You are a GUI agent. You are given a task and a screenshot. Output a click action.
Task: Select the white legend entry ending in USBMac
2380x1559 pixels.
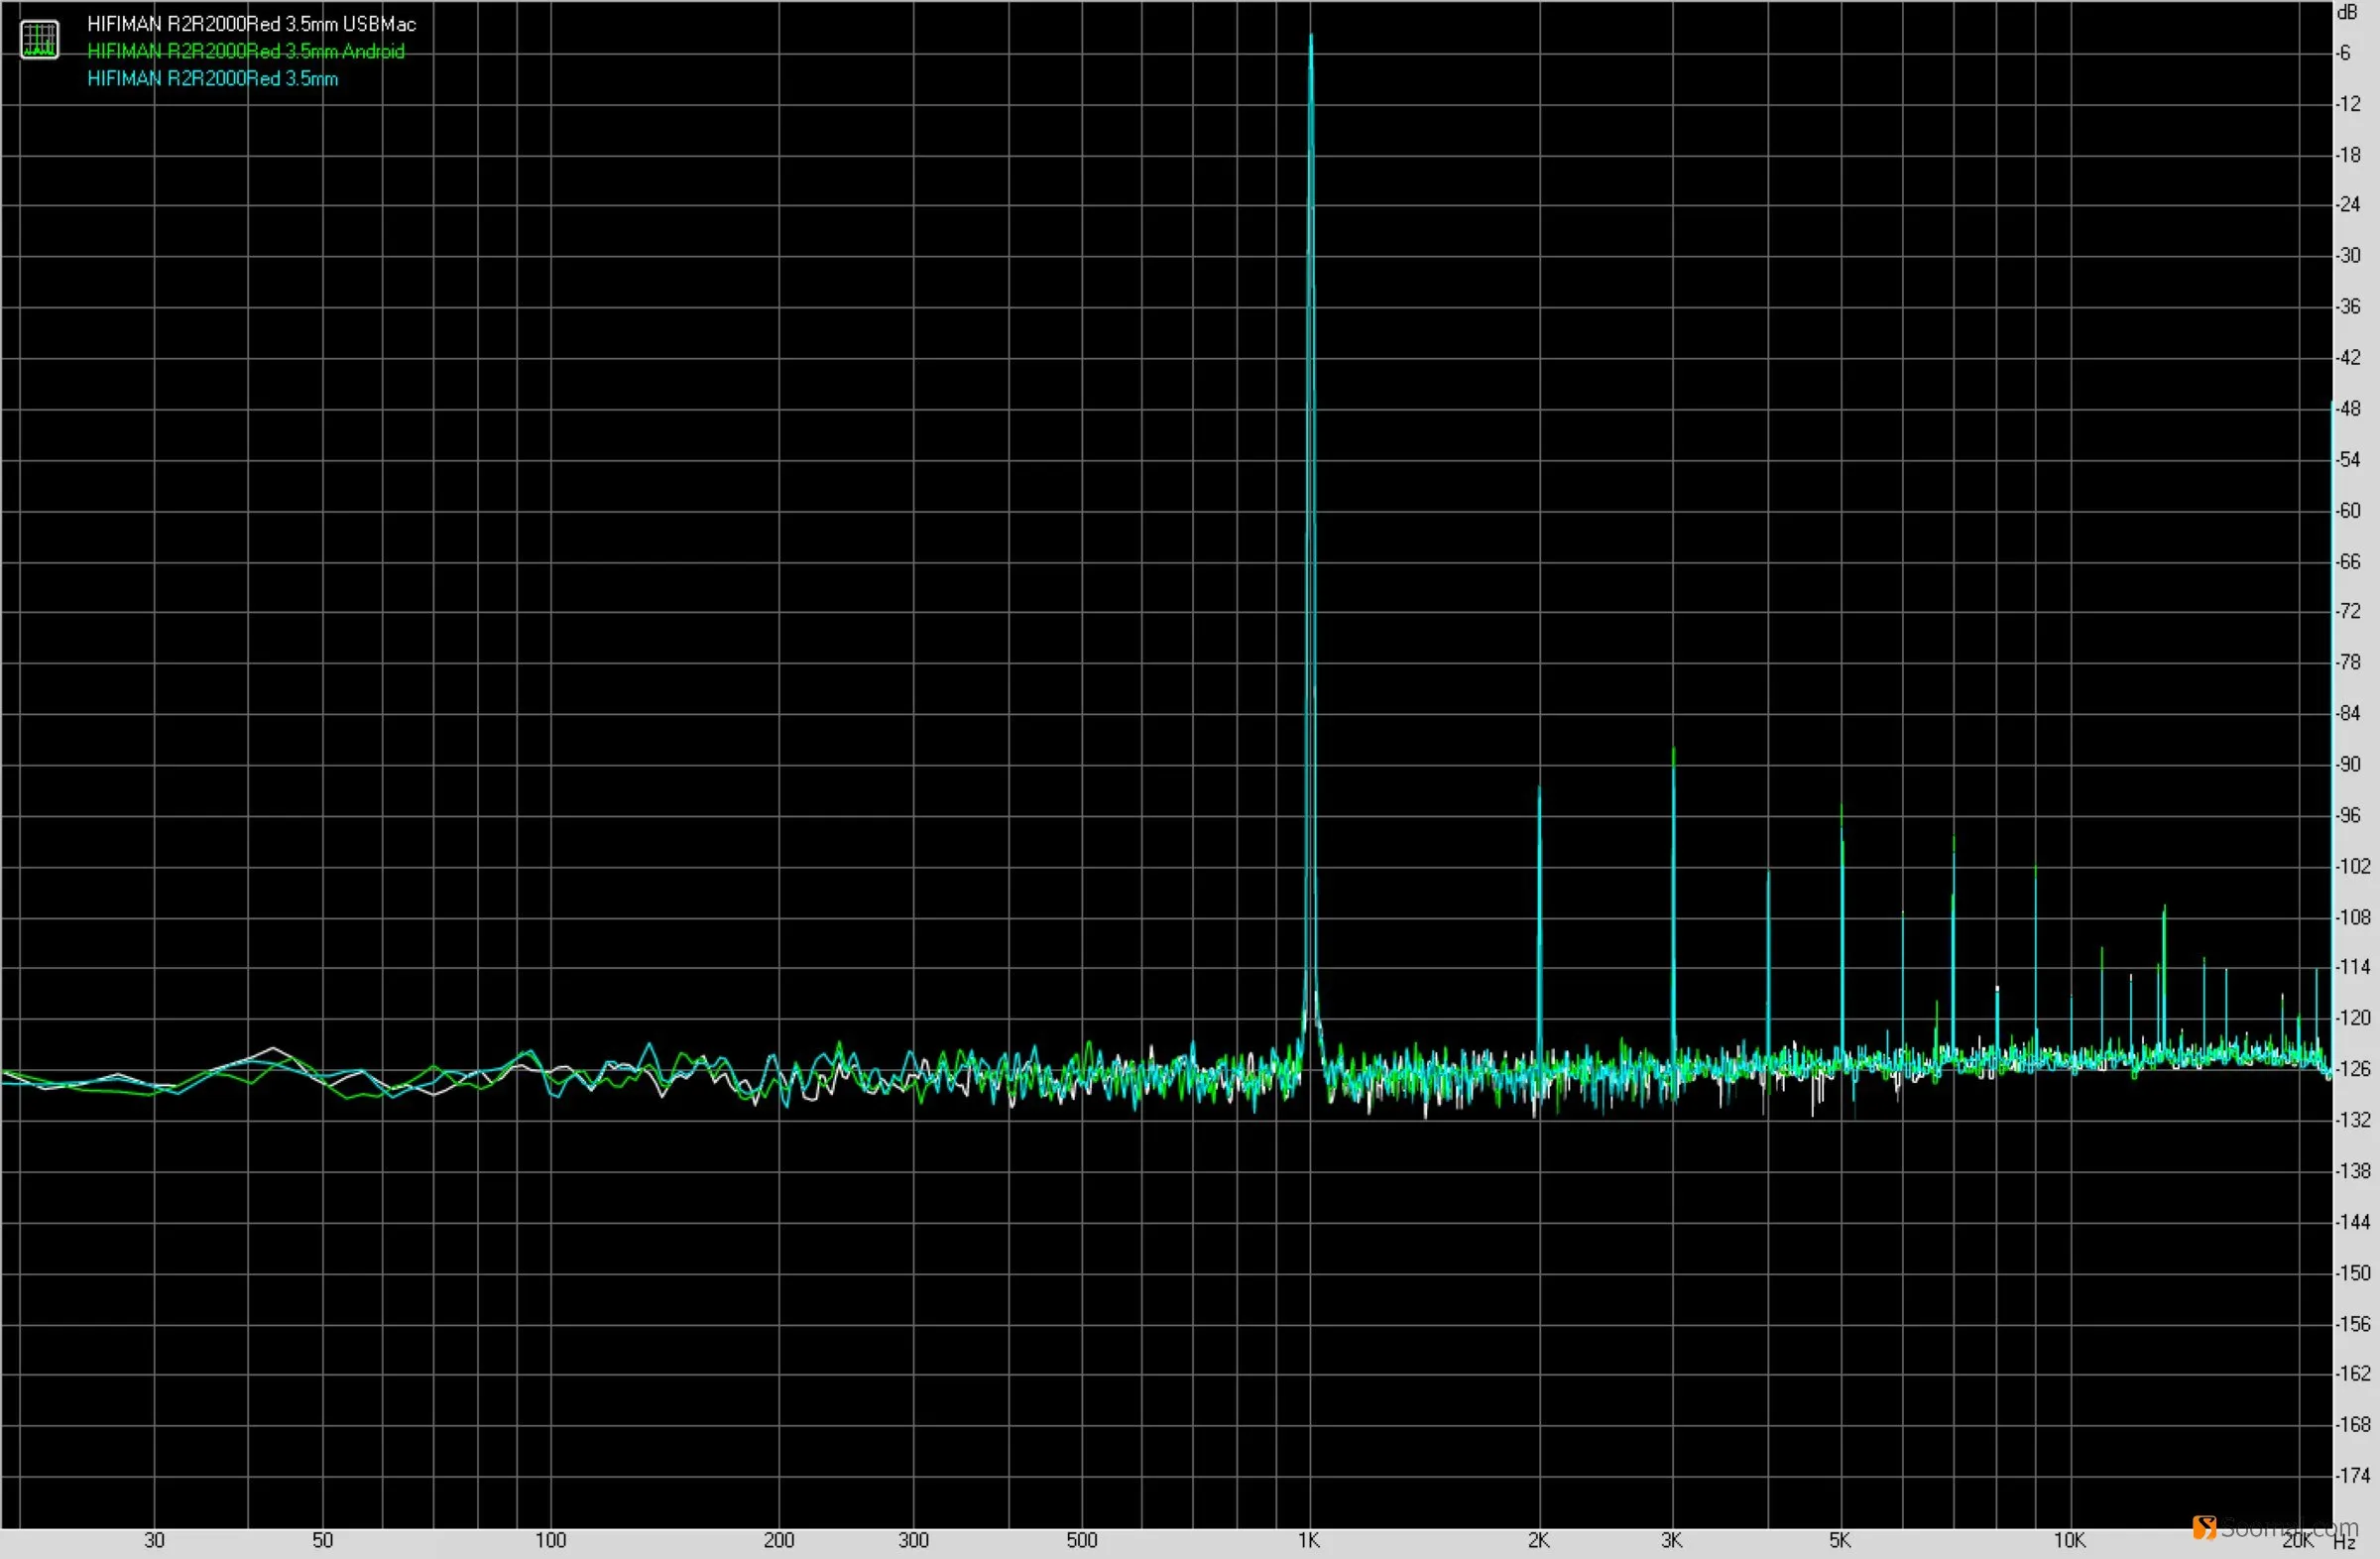pyautogui.click(x=251, y=24)
